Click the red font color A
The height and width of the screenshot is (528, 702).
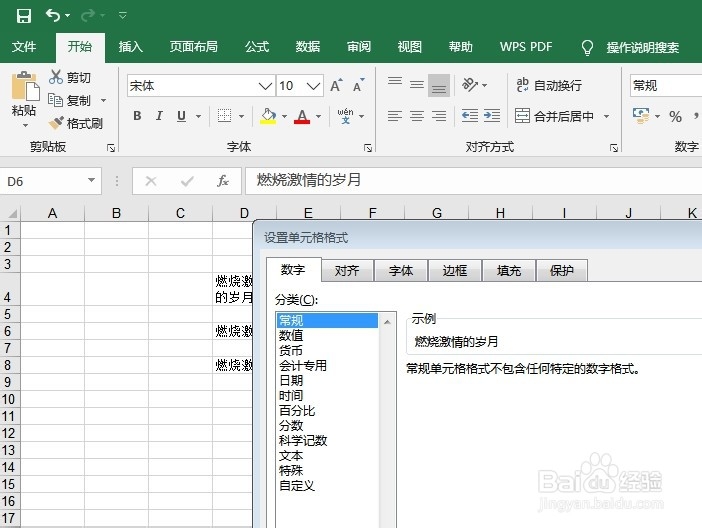(302, 116)
